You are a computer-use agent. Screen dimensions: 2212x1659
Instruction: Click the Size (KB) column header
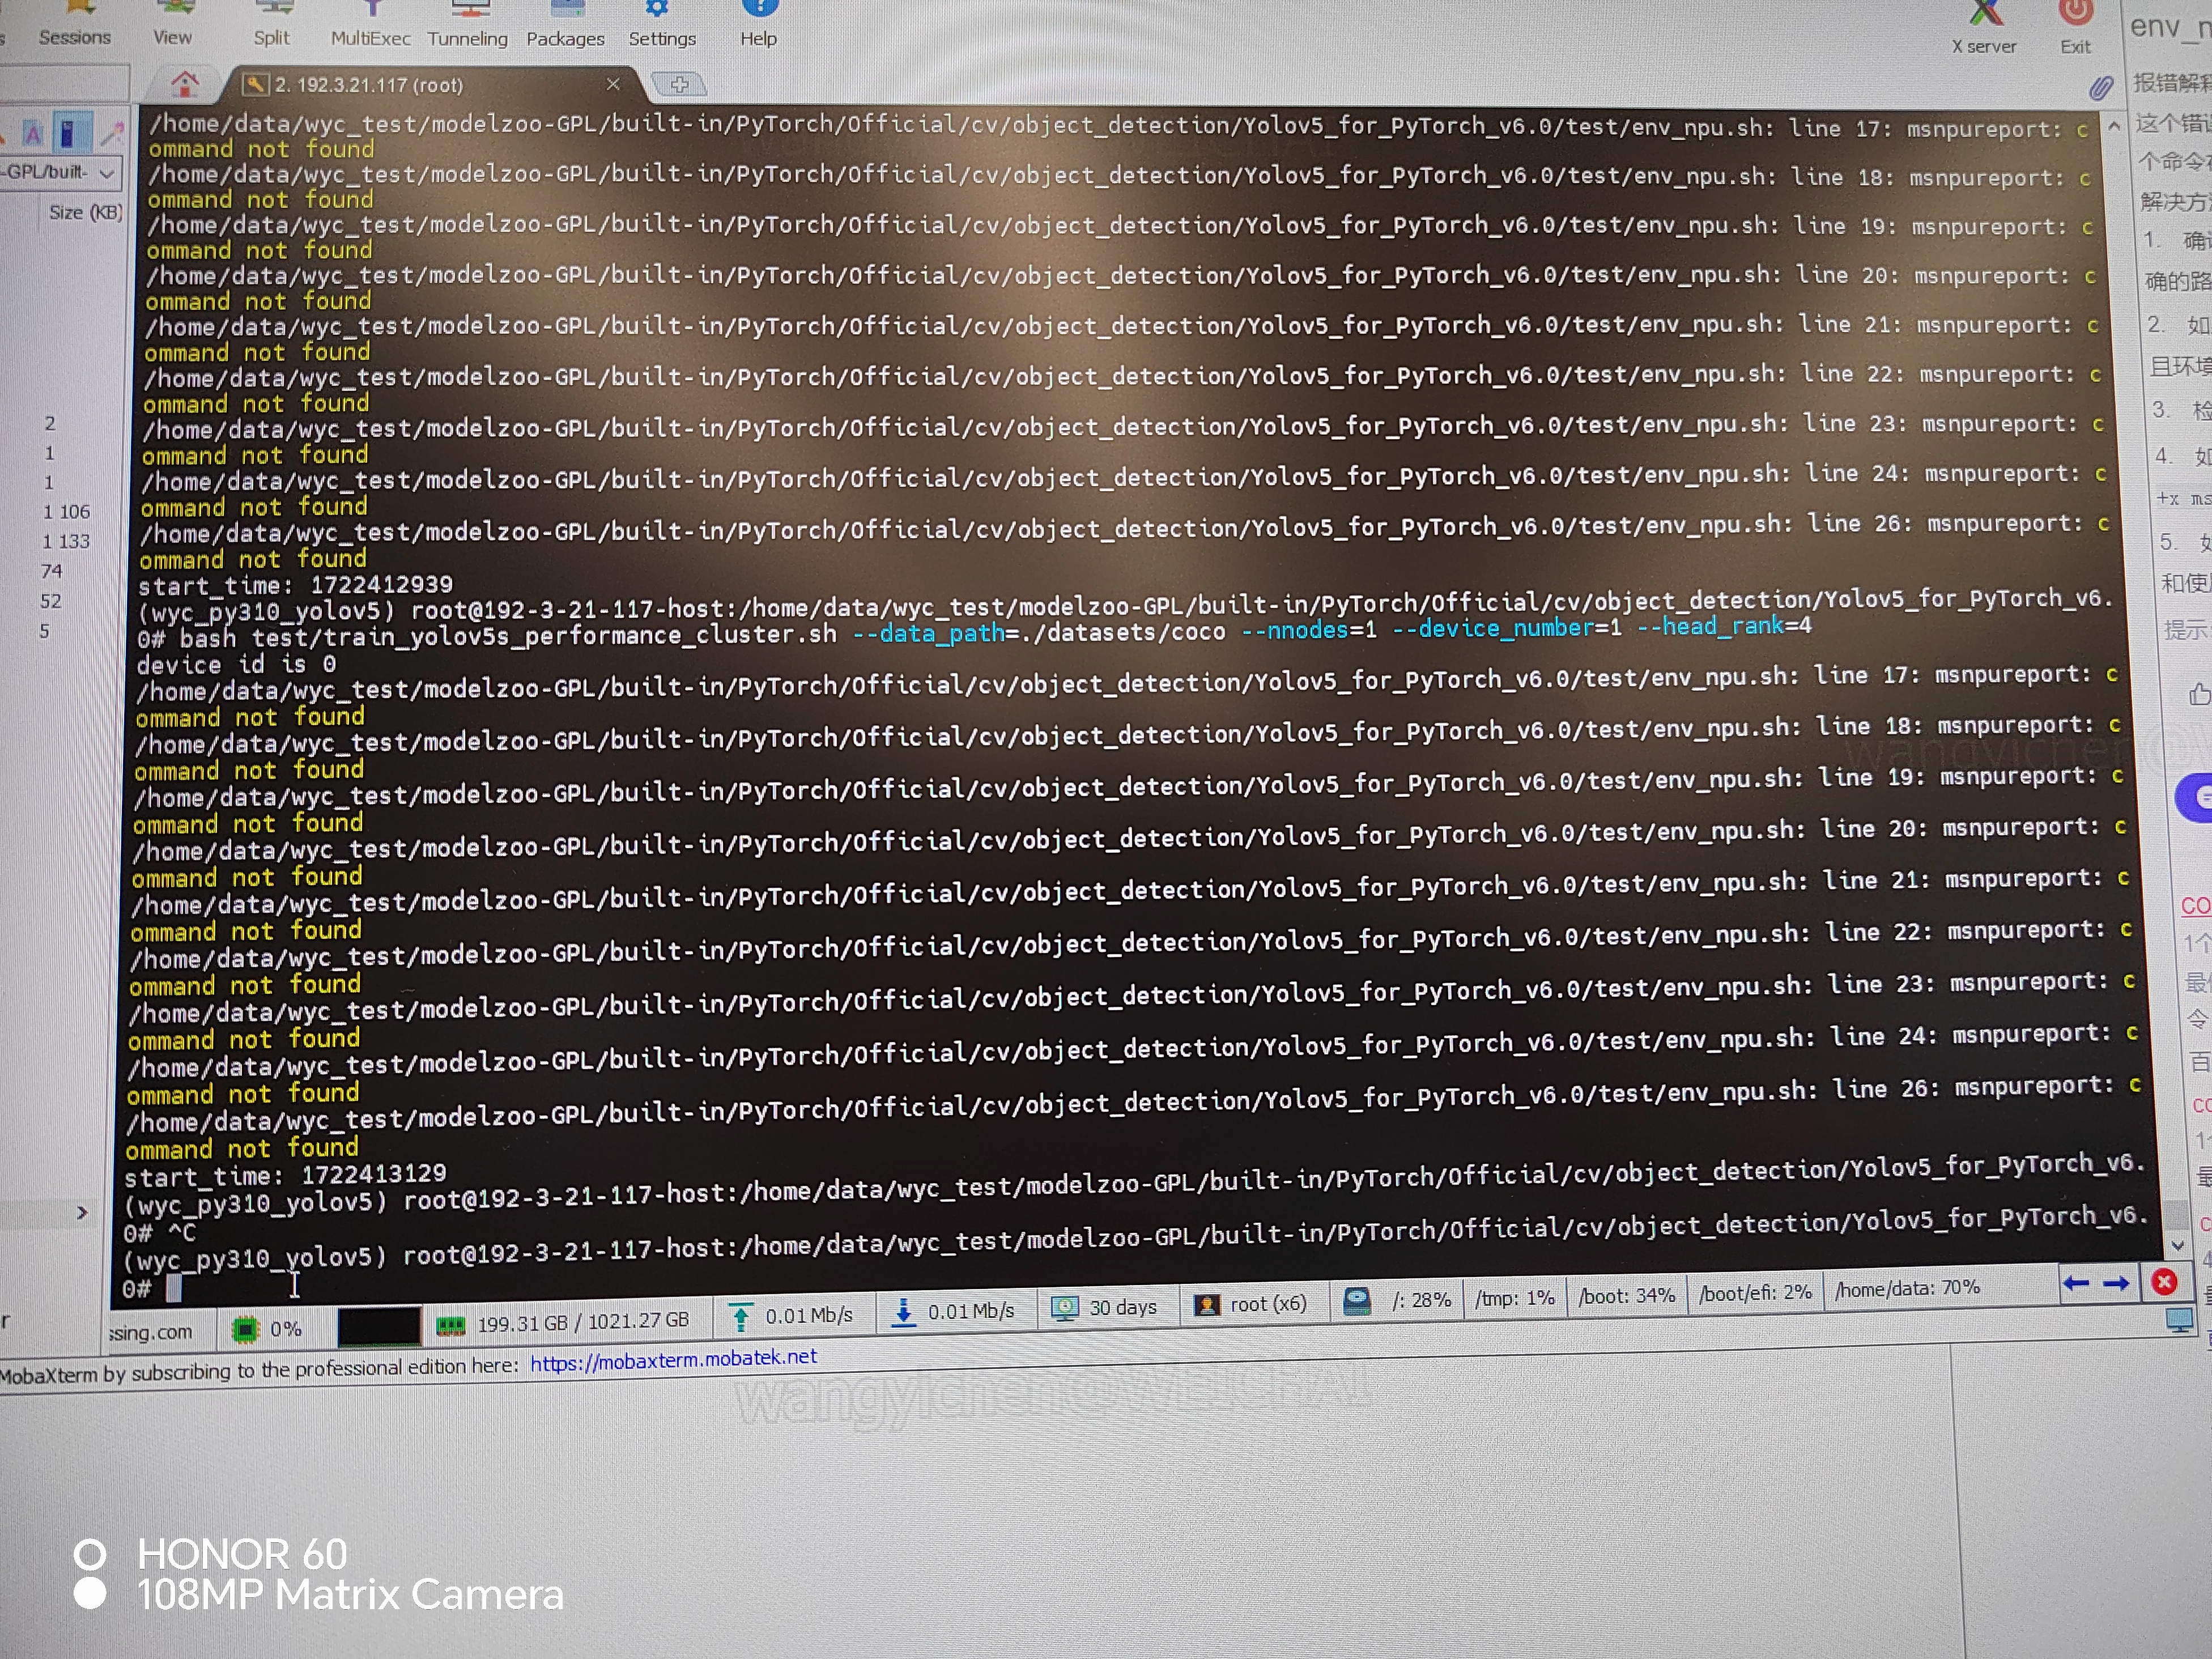tap(85, 212)
